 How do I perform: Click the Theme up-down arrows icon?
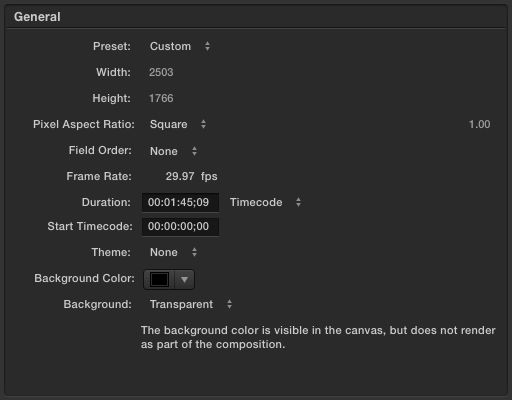point(194,252)
